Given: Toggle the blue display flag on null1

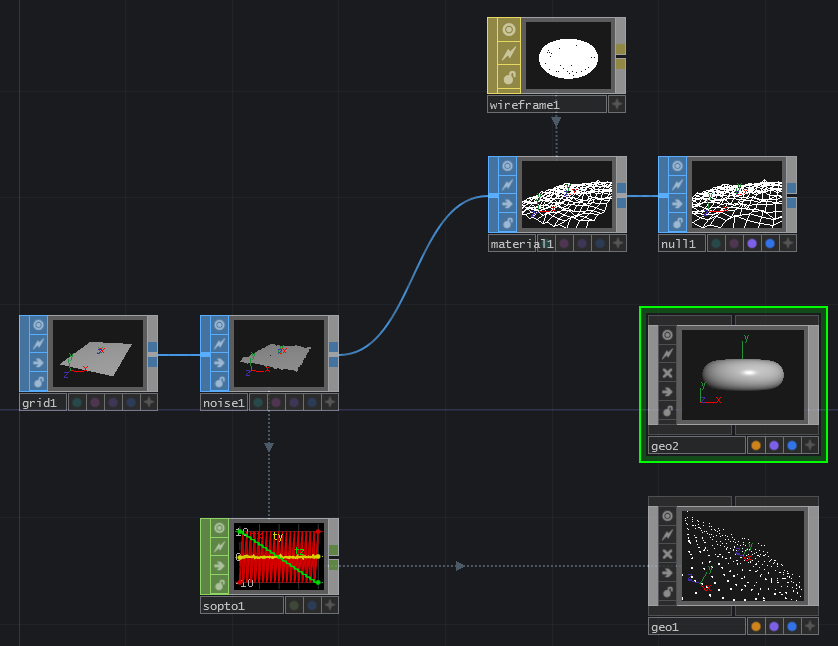Looking at the screenshot, I should pos(770,243).
